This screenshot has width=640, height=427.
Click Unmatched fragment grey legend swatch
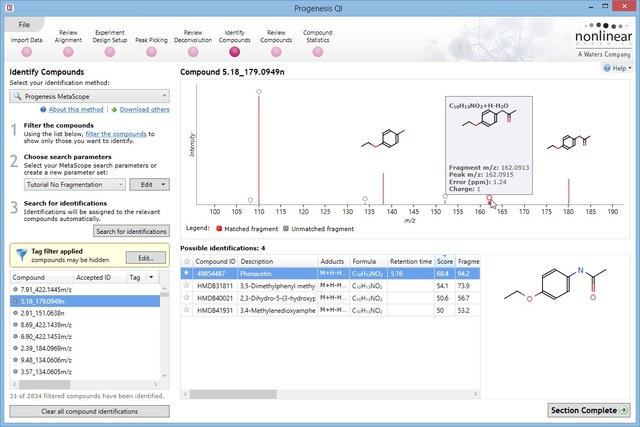286,229
